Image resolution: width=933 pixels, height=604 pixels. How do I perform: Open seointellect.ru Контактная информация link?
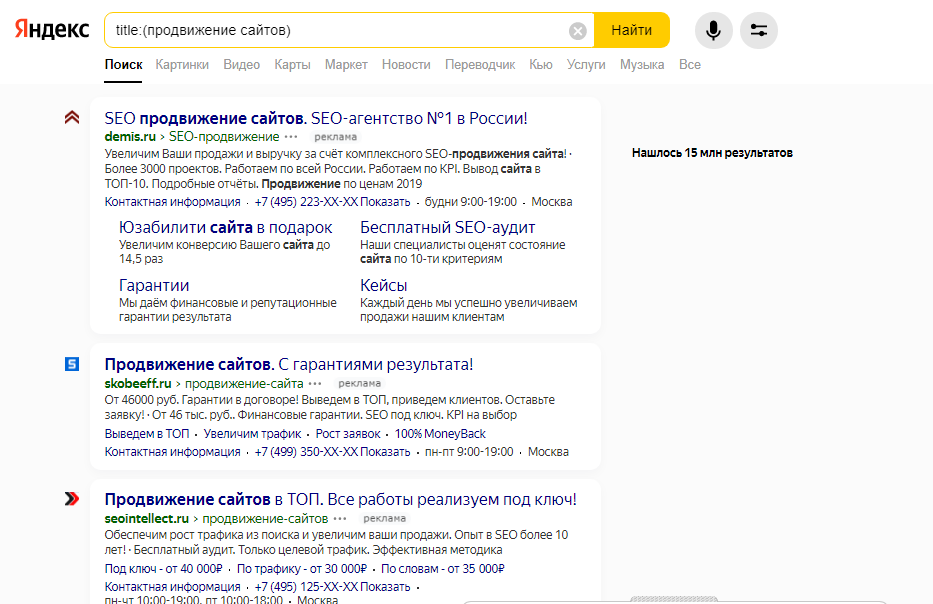173,587
